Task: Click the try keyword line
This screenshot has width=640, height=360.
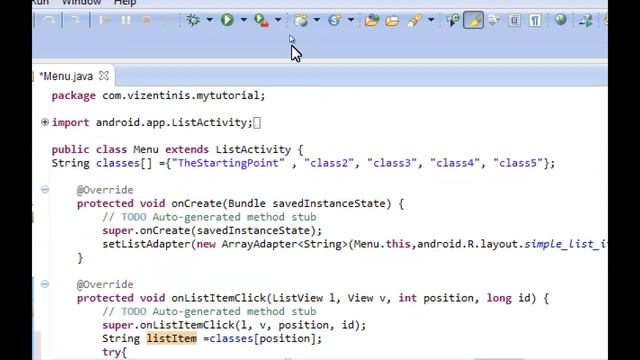Action: coord(115,352)
